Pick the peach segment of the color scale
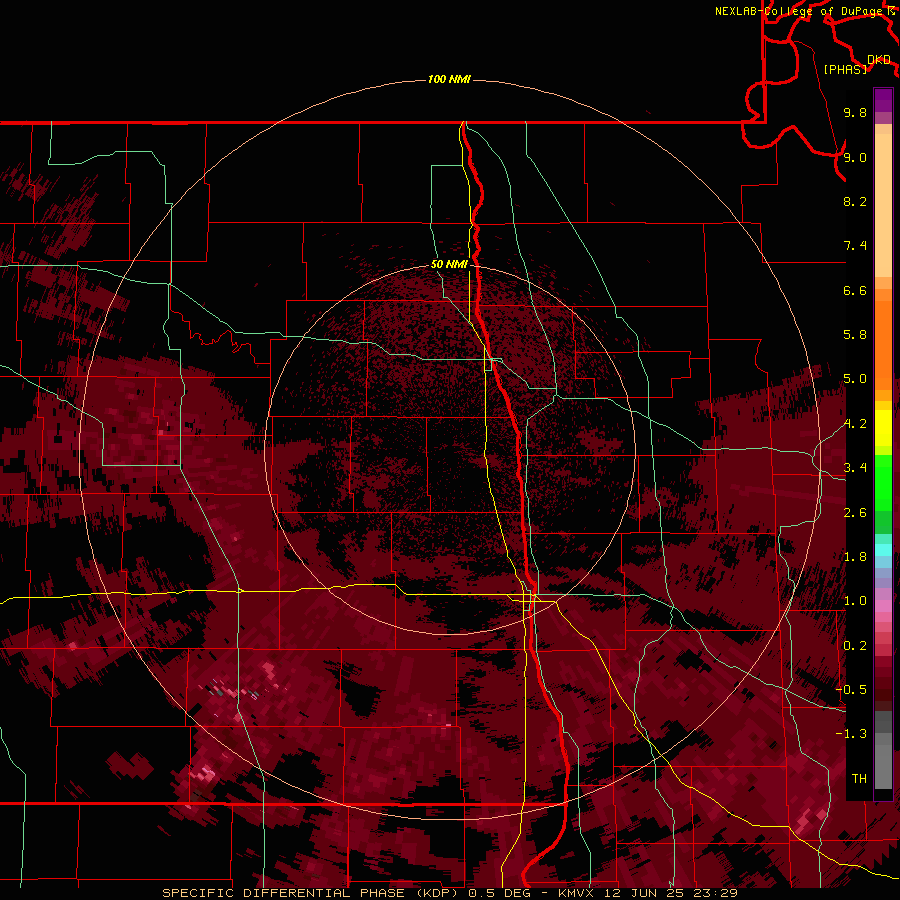 [883, 207]
